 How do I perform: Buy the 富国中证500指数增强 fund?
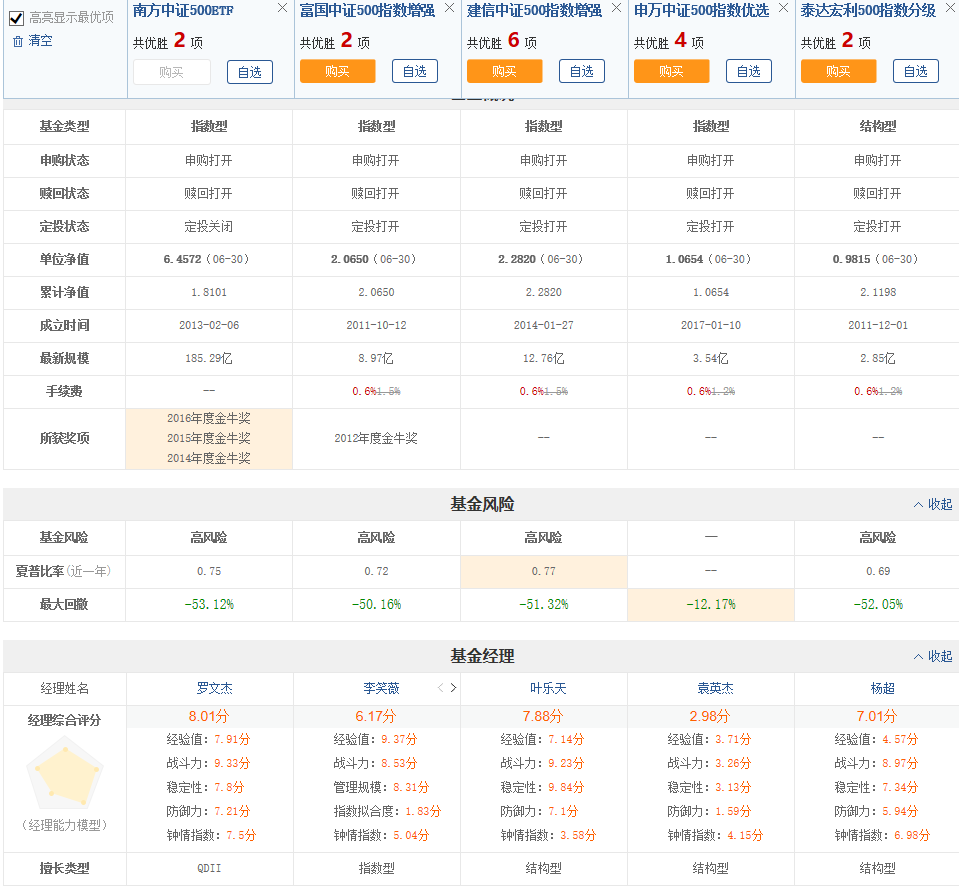337,71
